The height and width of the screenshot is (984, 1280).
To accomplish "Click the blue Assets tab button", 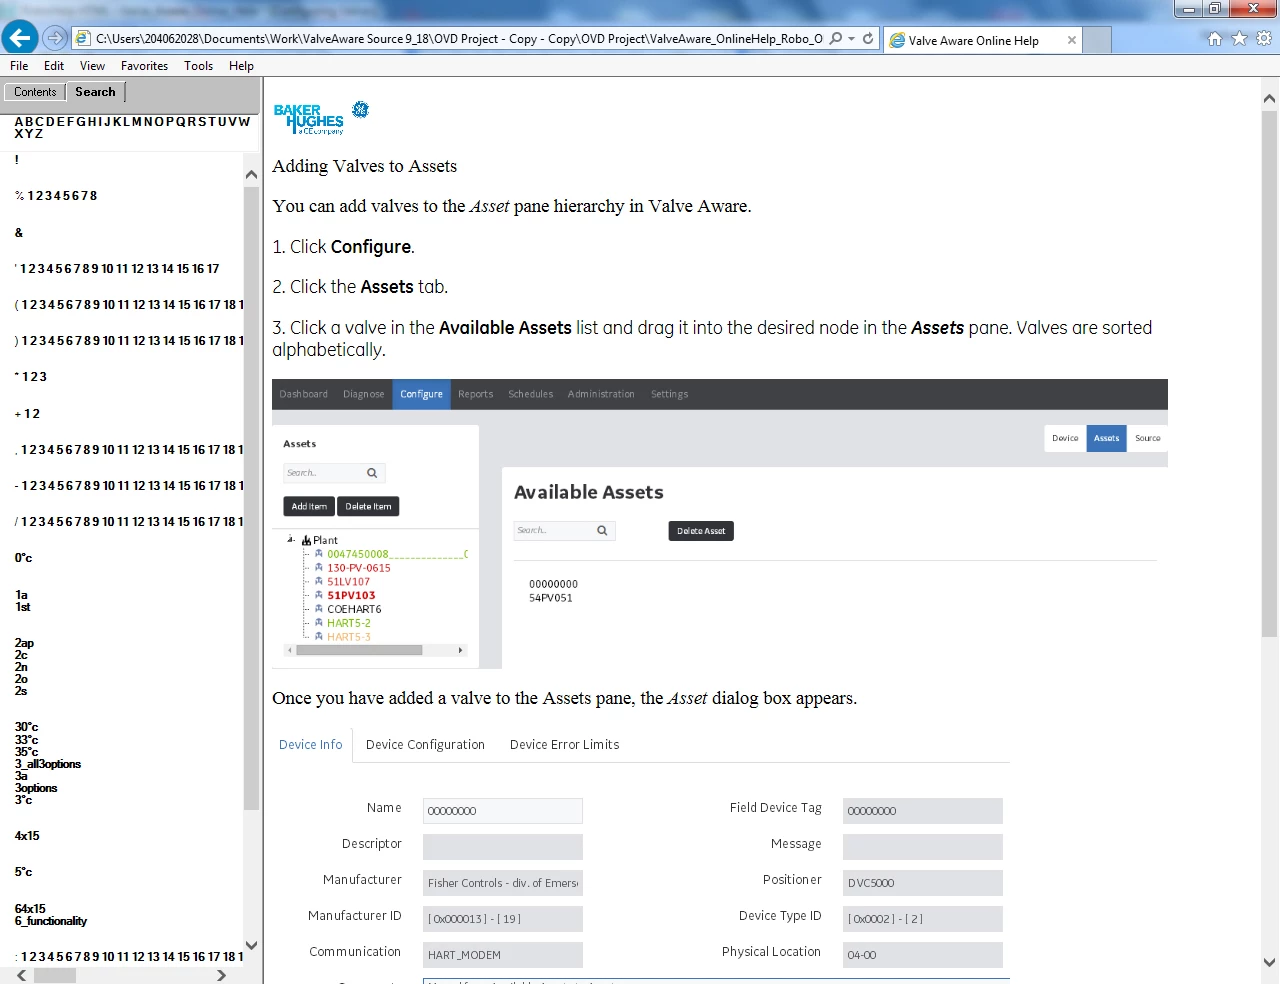I will point(1106,438).
